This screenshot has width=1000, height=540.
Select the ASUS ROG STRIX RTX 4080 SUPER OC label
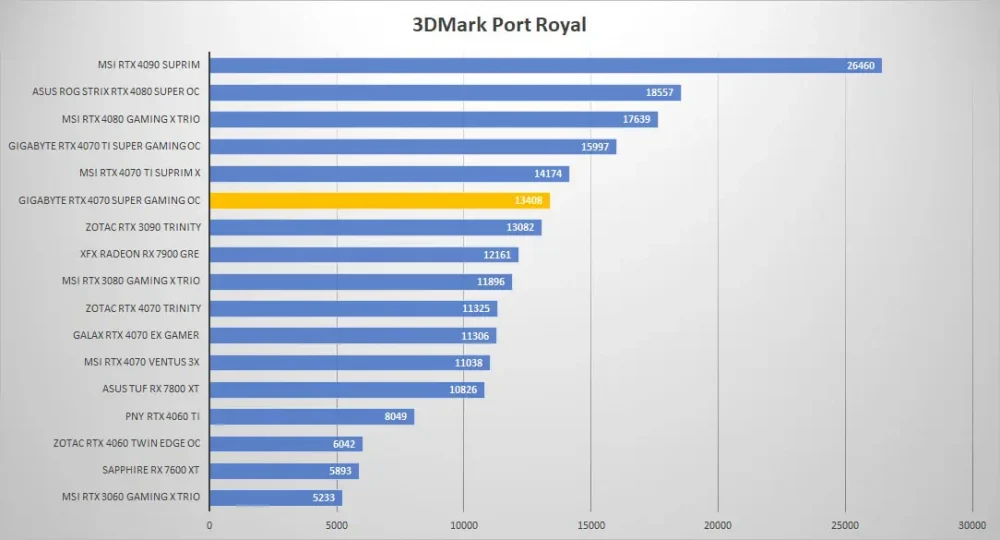click(116, 92)
